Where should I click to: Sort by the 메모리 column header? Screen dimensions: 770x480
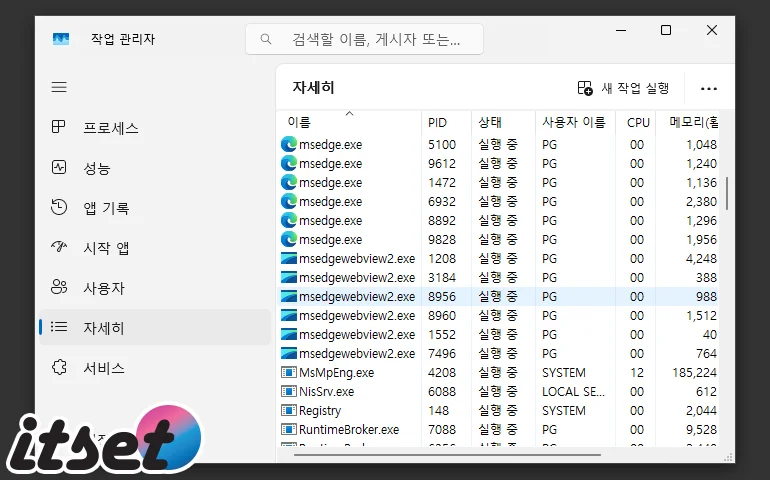688,122
